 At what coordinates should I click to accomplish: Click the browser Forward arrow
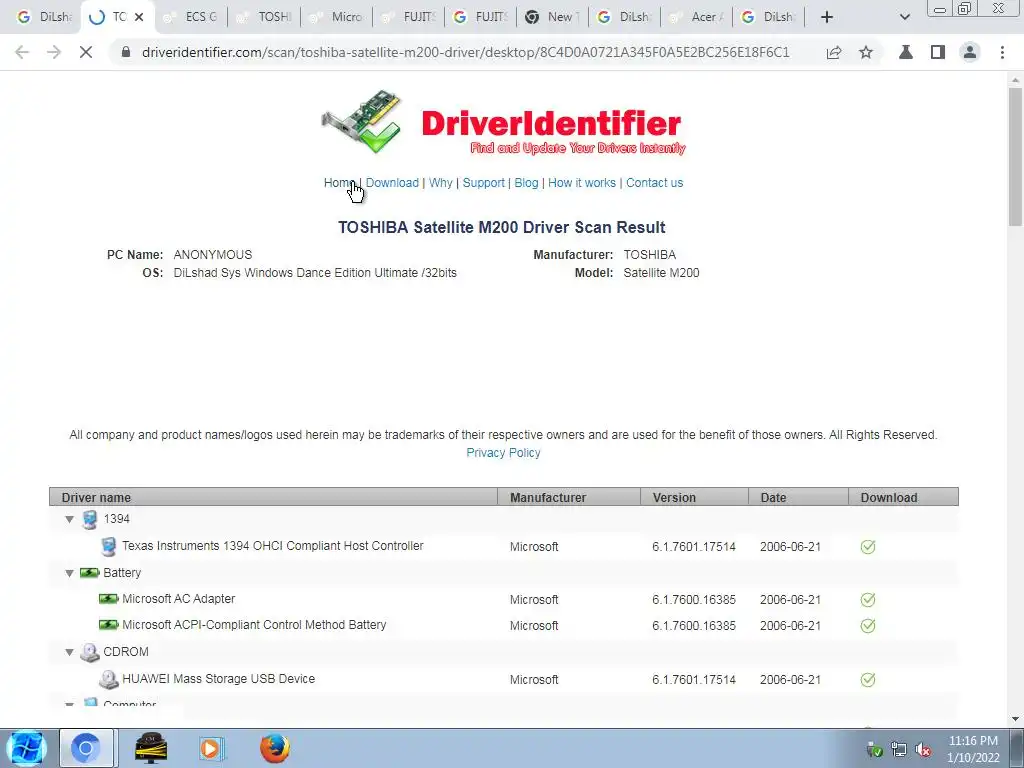tap(54, 52)
